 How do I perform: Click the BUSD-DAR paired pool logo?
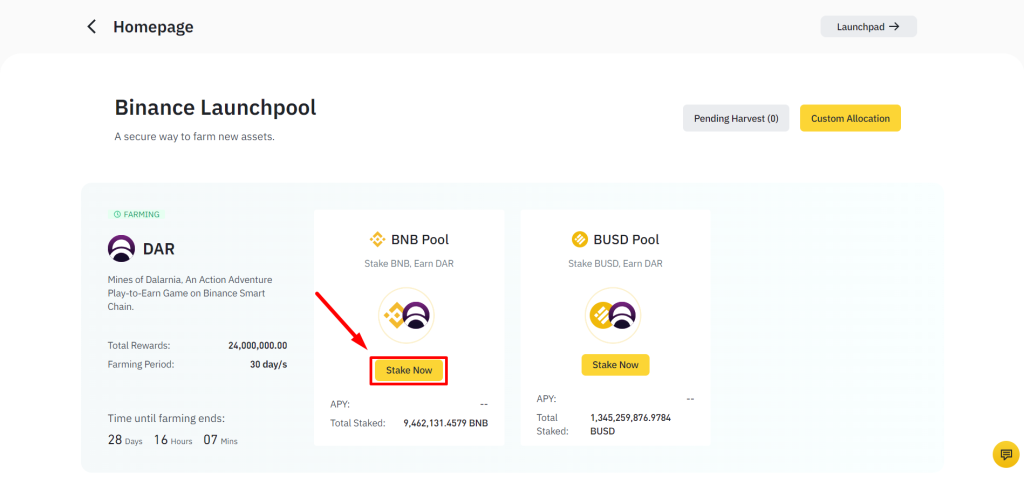[613, 316]
